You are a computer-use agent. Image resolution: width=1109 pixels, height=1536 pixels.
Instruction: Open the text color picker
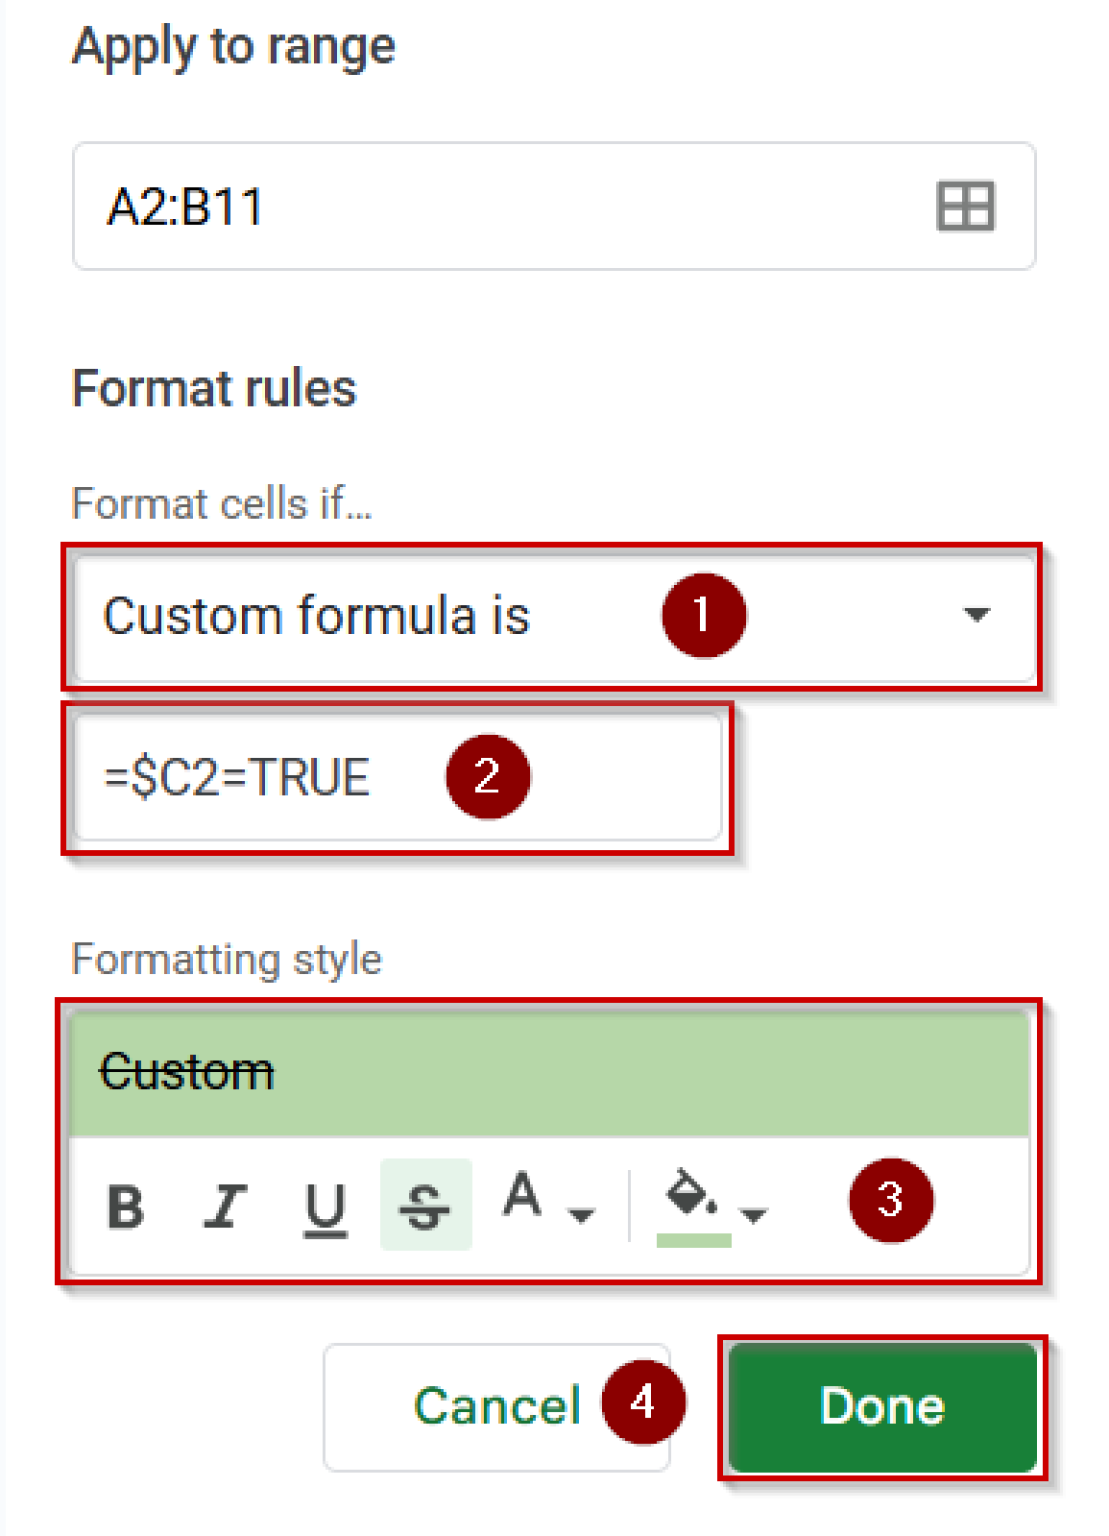[x=521, y=1200]
